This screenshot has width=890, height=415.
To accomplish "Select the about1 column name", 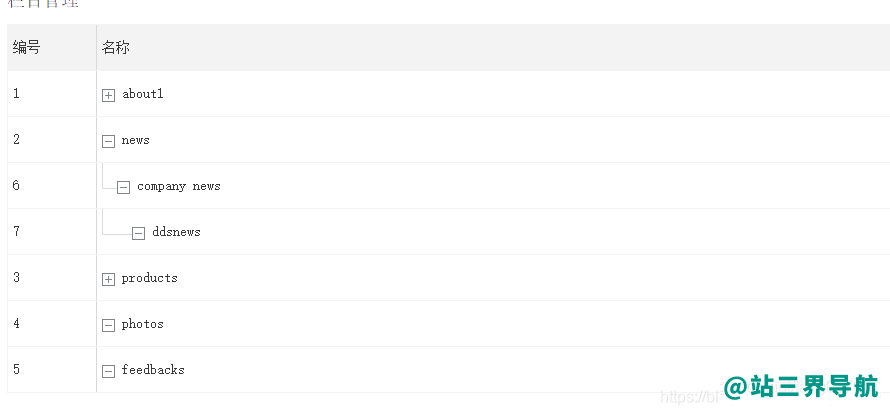I will [x=143, y=94].
